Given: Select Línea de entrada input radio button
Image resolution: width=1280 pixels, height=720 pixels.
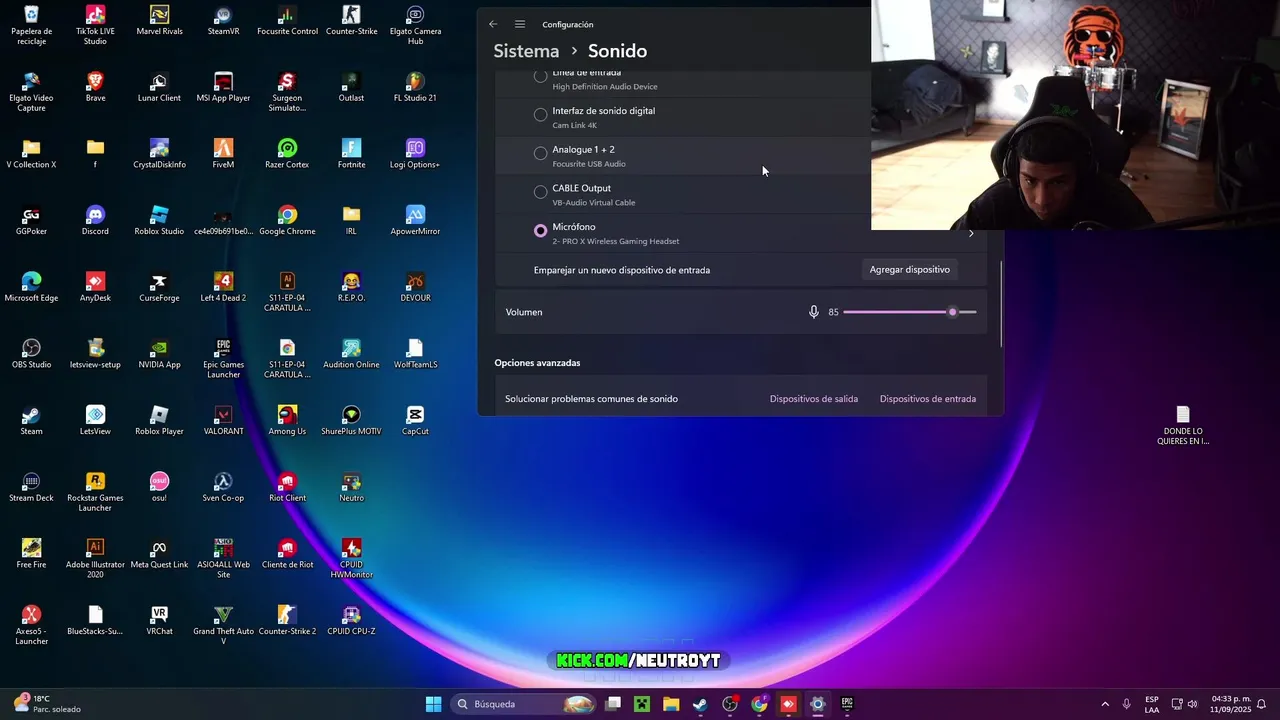Looking at the screenshot, I should [540, 76].
